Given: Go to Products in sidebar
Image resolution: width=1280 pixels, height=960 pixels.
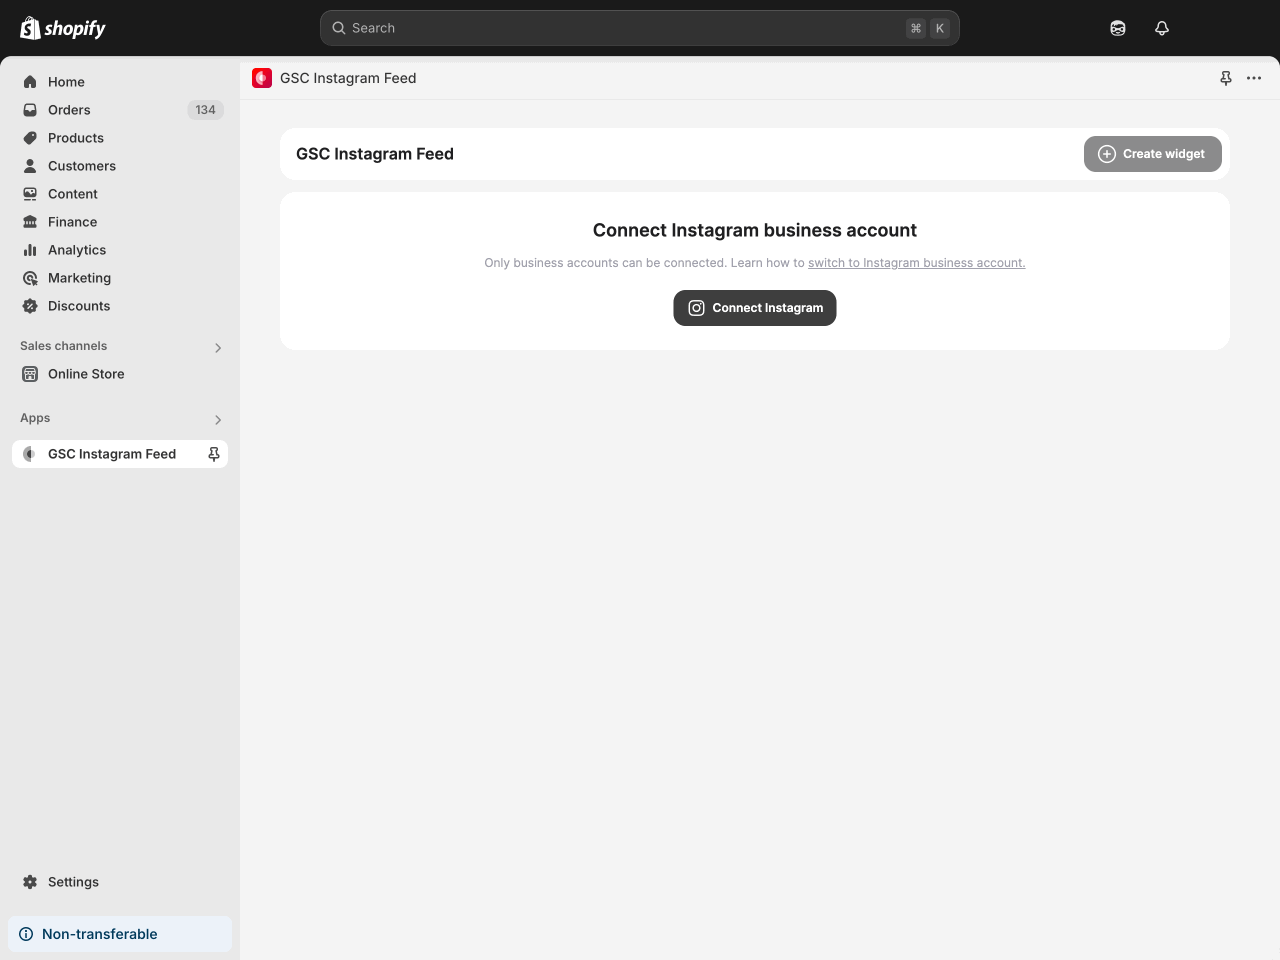Looking at the screenshot, I should 75,138.
